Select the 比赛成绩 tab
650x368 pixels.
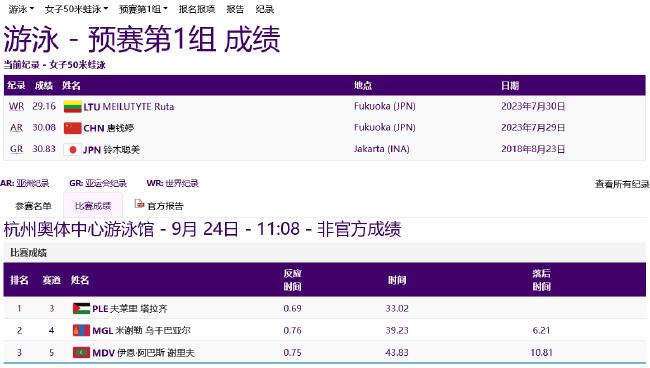click(93, 206)
